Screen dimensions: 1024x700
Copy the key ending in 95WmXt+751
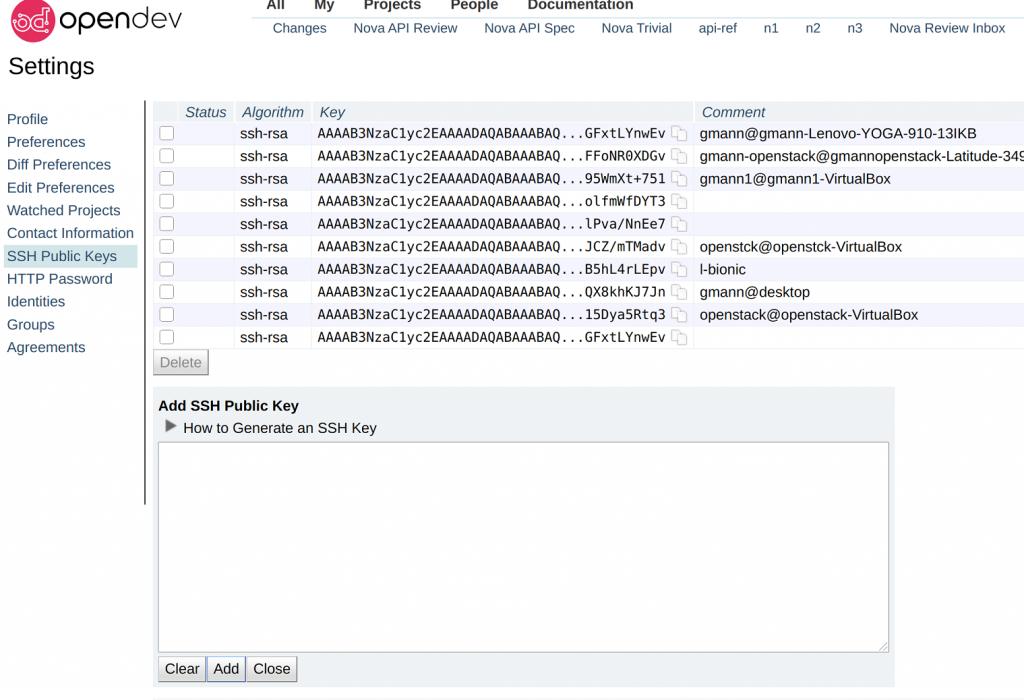coord(679,179)
